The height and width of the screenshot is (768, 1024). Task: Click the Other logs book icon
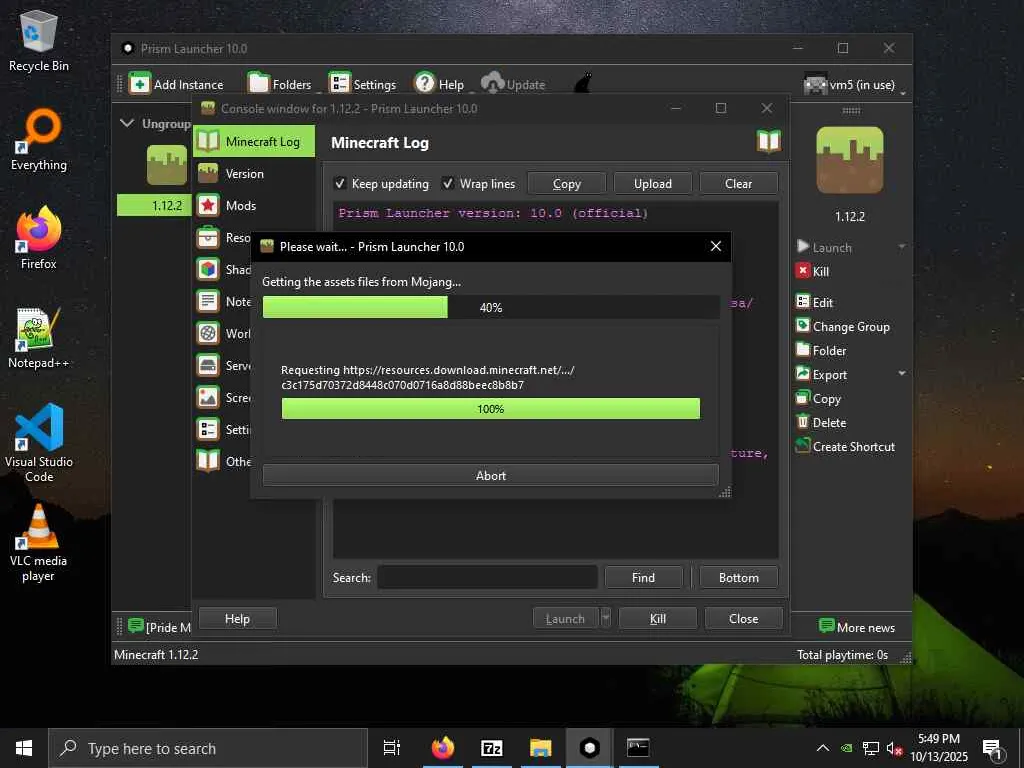coord(208,461)
